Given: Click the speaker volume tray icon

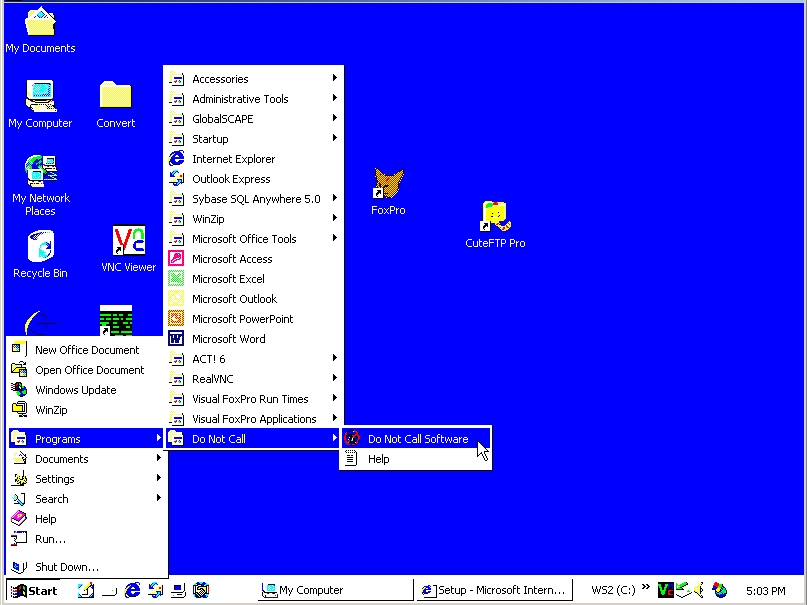Looking at the screenshot, I should tap(698, 590).
